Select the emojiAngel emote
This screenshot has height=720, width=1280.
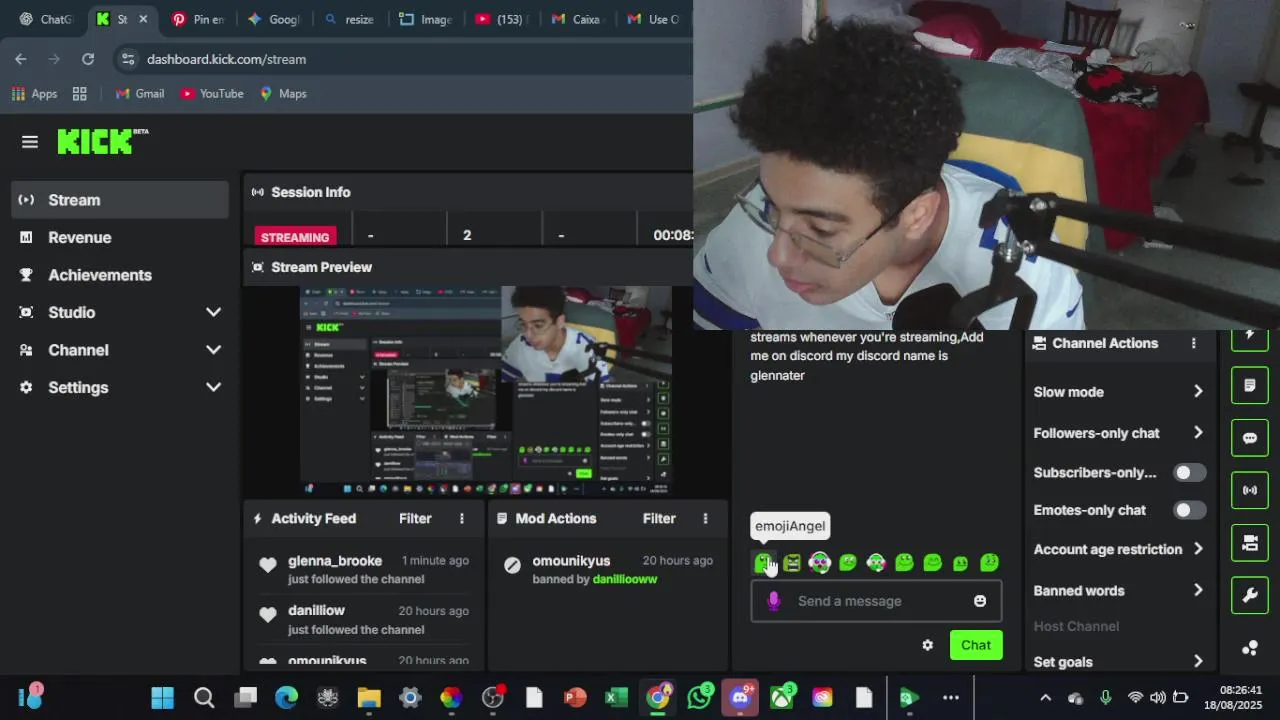[763, 563]
